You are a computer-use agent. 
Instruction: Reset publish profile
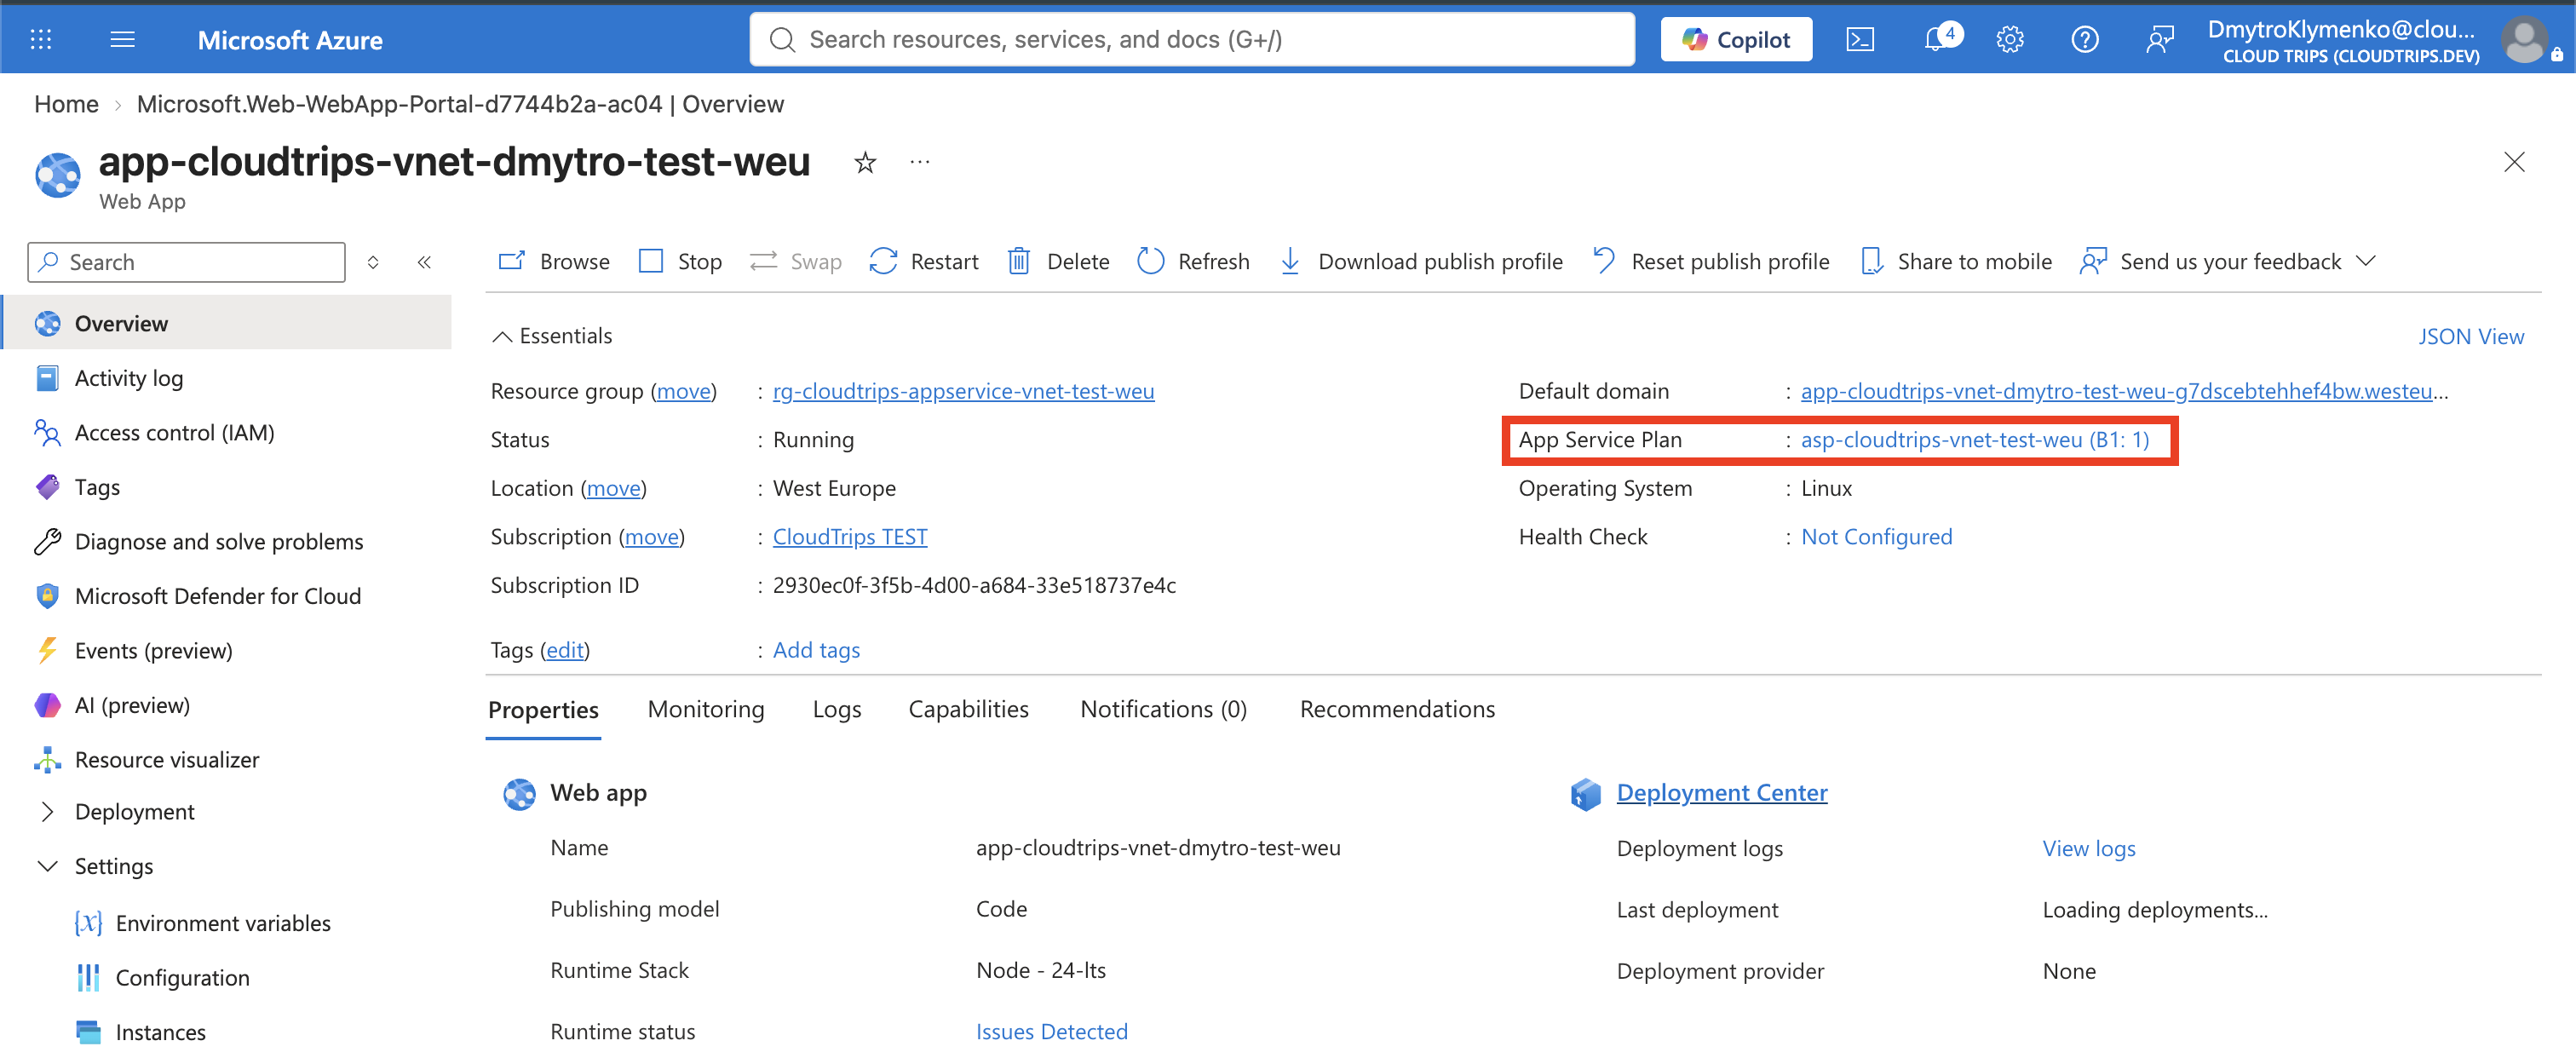(1711, 261)
